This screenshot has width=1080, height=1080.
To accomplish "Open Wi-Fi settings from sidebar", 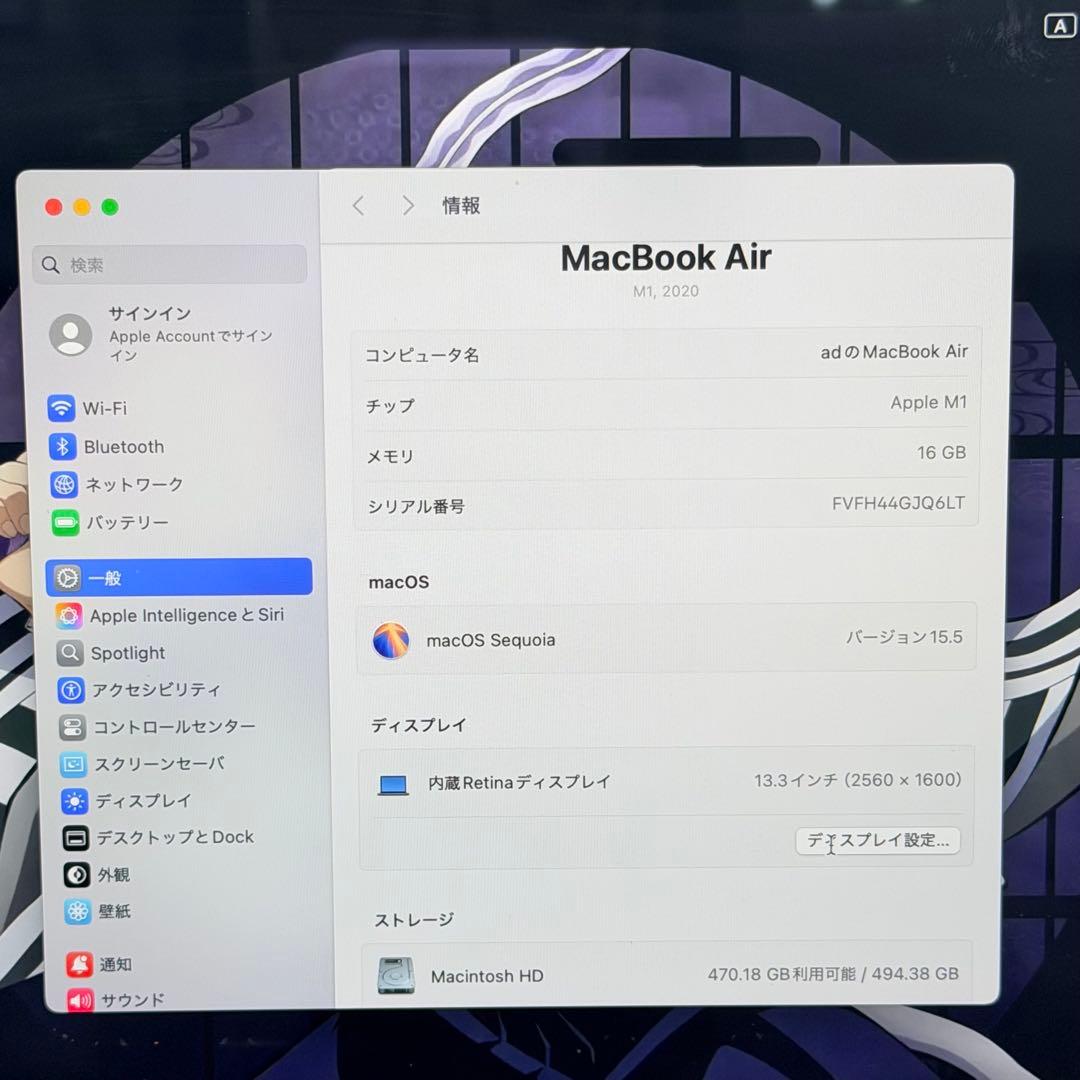I will (103, 408).
